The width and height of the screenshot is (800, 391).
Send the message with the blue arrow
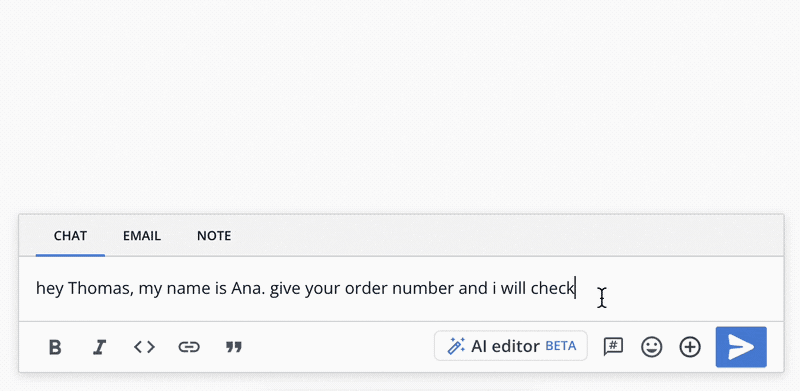741,347
